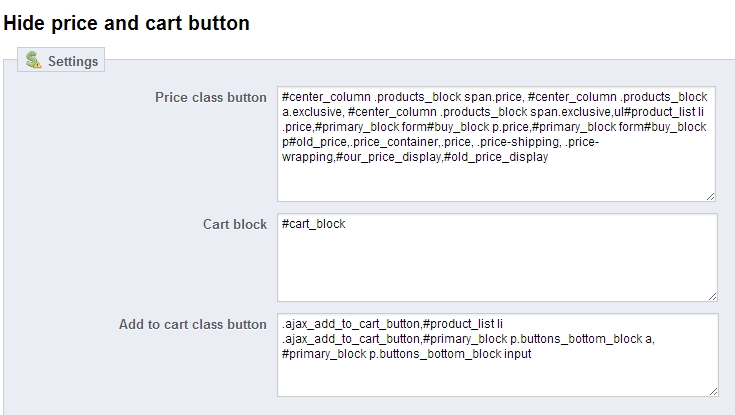Click the "Cart block" field label
The image size is (735, 415).
(235, 225)
